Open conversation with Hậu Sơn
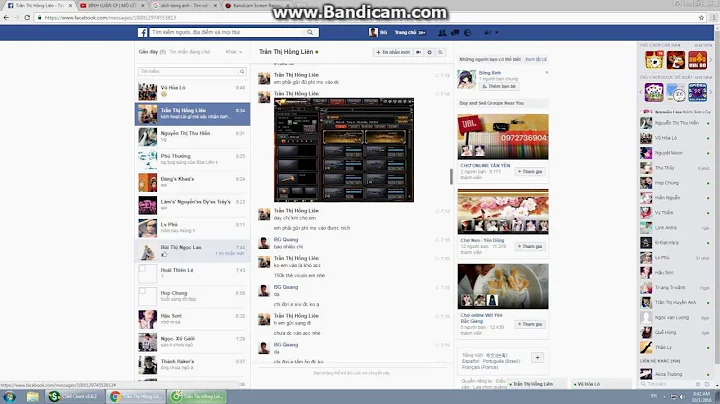 pos(192,319)
